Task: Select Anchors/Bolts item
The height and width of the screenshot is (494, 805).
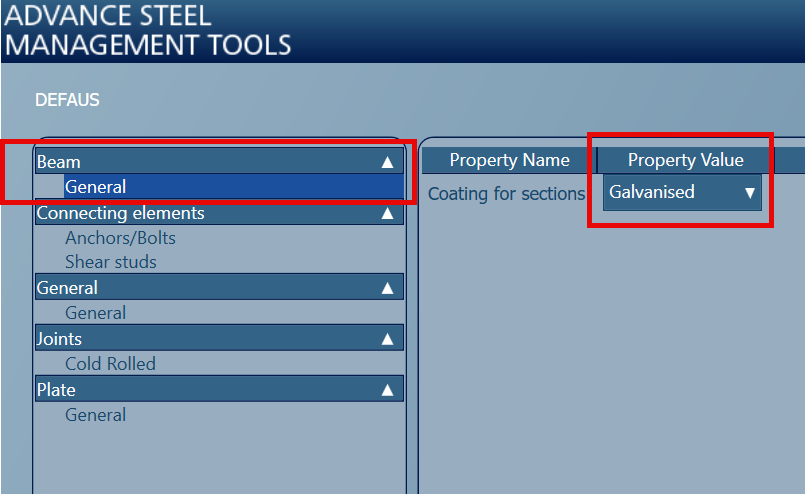Action: pos(120,238)
